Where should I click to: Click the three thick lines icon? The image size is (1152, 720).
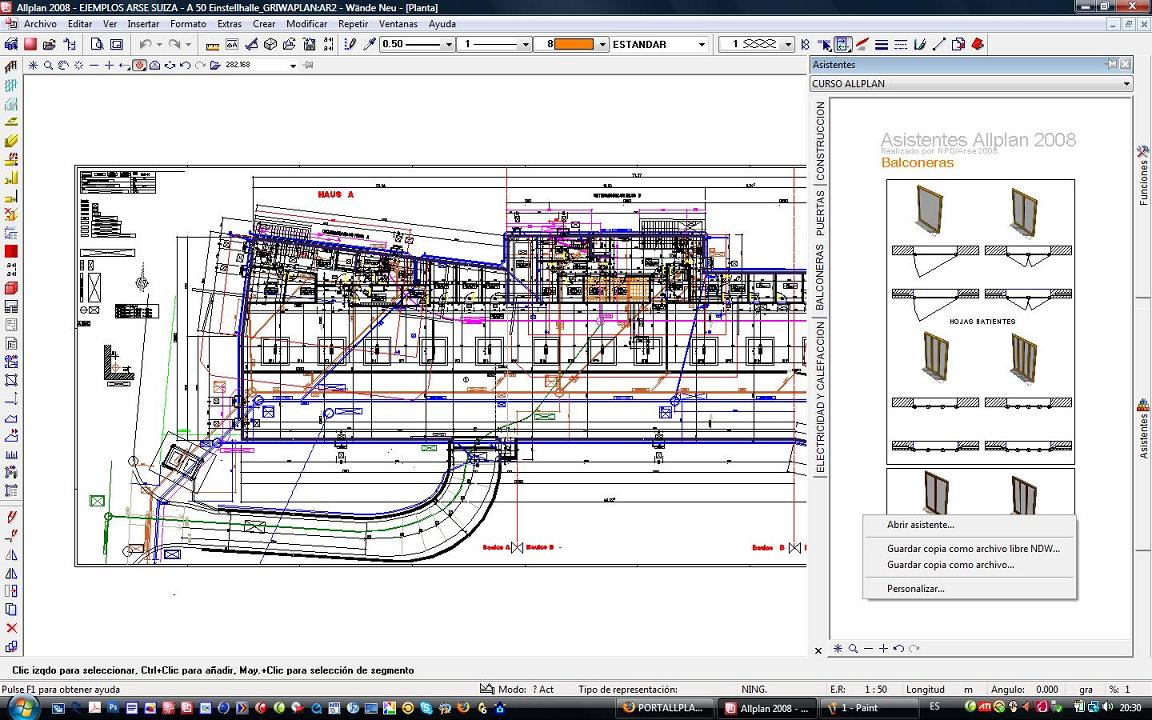pos(881,45)
